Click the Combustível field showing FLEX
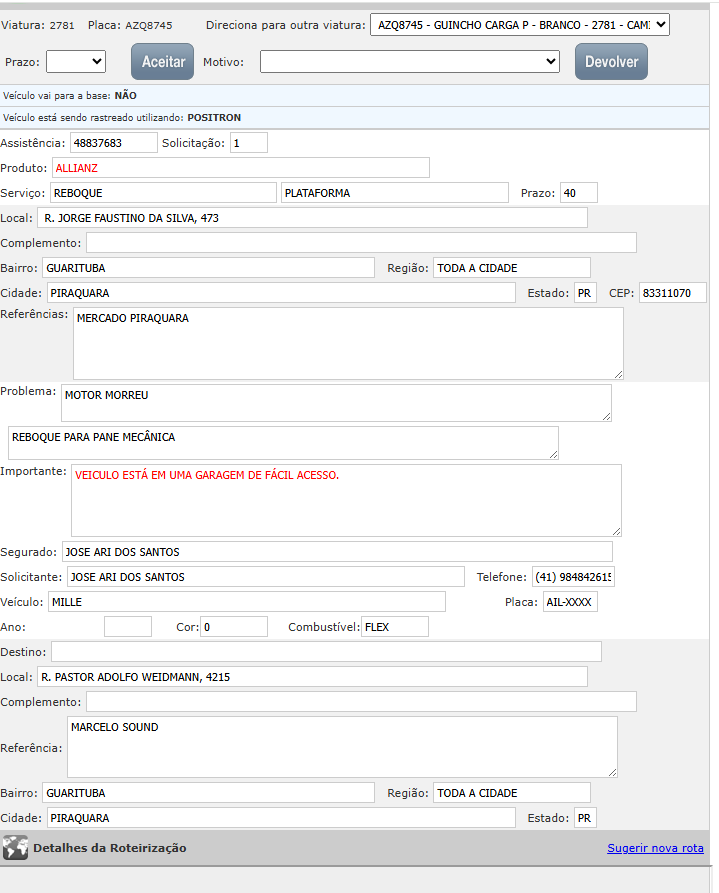719x893 pixels. pos(394,627)
